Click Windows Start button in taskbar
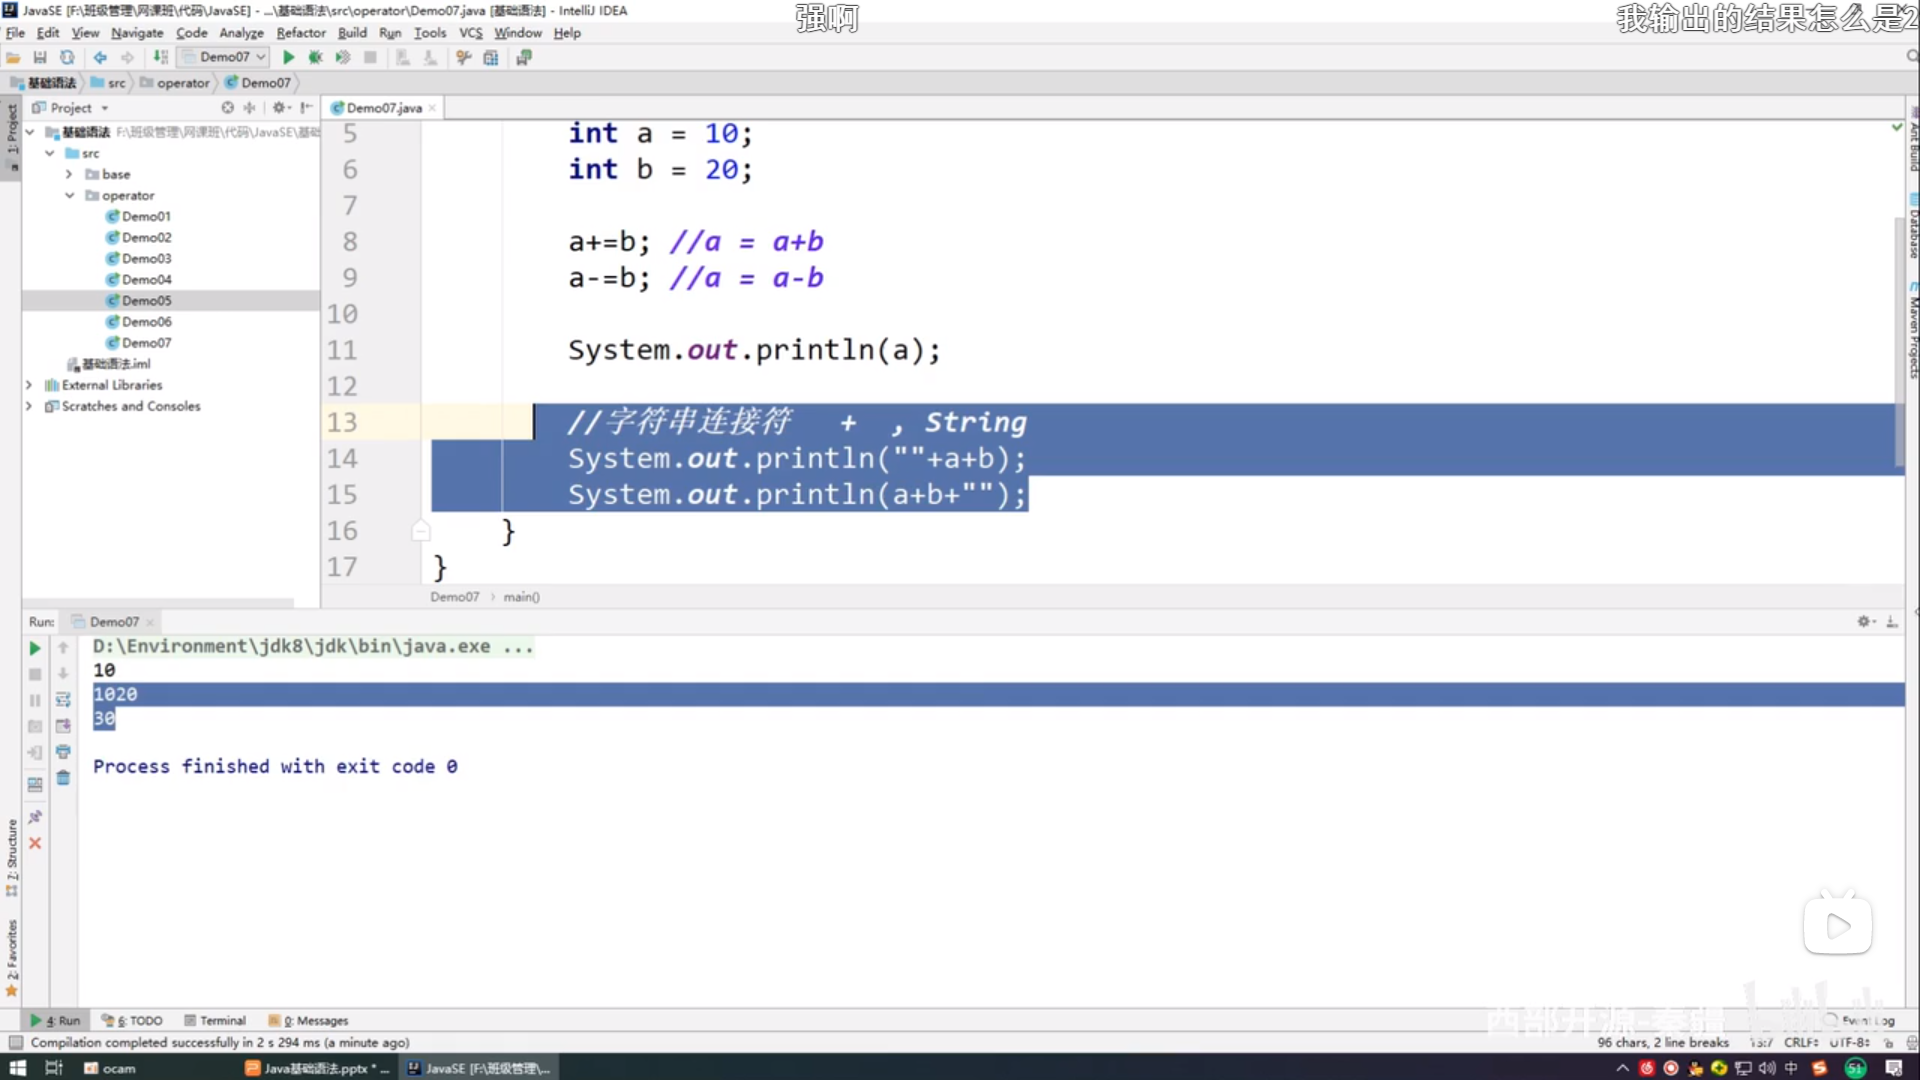Image resolution: width=1920 pixels, height=1080 pixels. 17,1068
